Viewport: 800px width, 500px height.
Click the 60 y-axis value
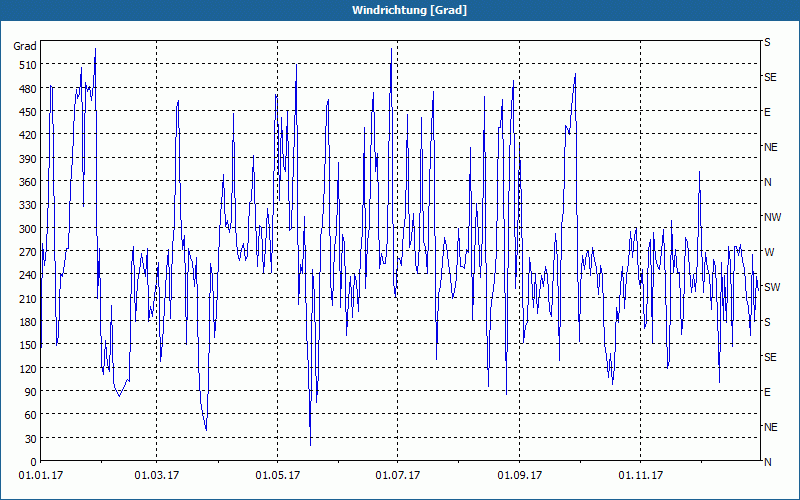coord(31,415)
